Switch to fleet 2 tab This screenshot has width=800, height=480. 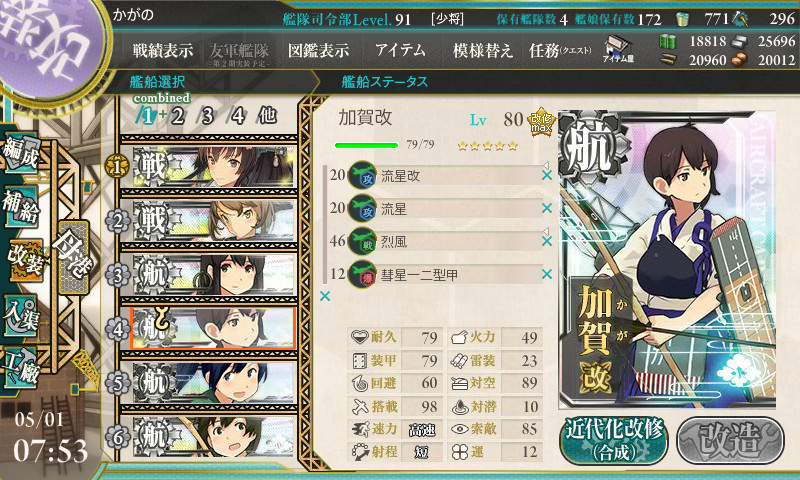pyautogui.click(x=177, y=116)
